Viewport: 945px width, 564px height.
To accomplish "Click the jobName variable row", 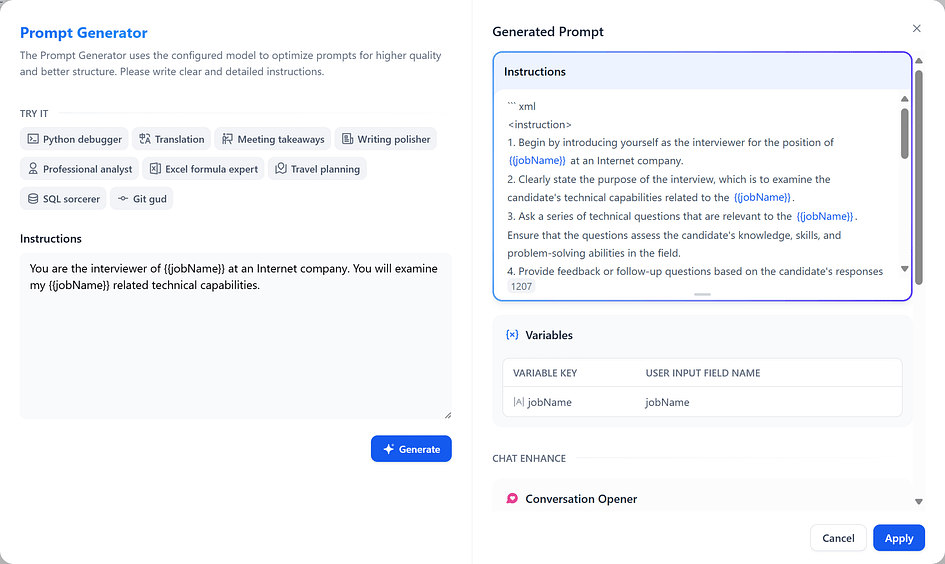I will coord(702,402).
